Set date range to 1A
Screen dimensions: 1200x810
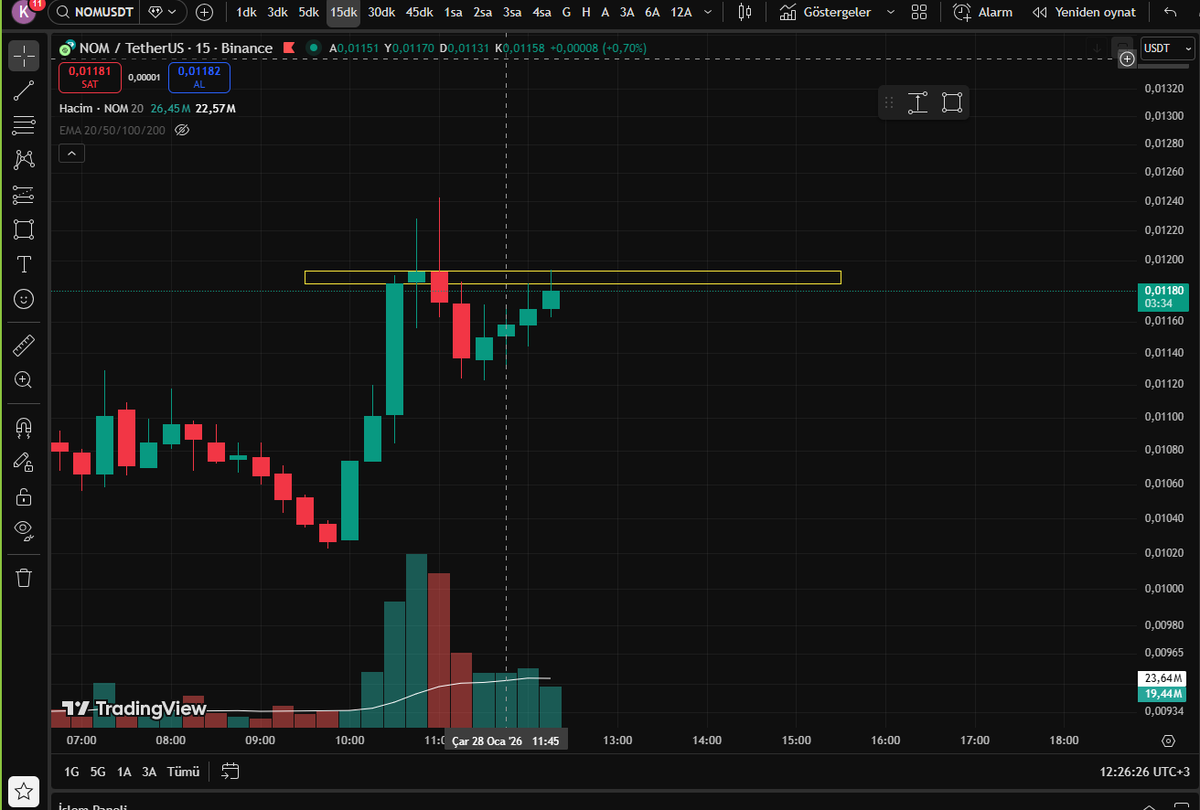coord(124,771)
